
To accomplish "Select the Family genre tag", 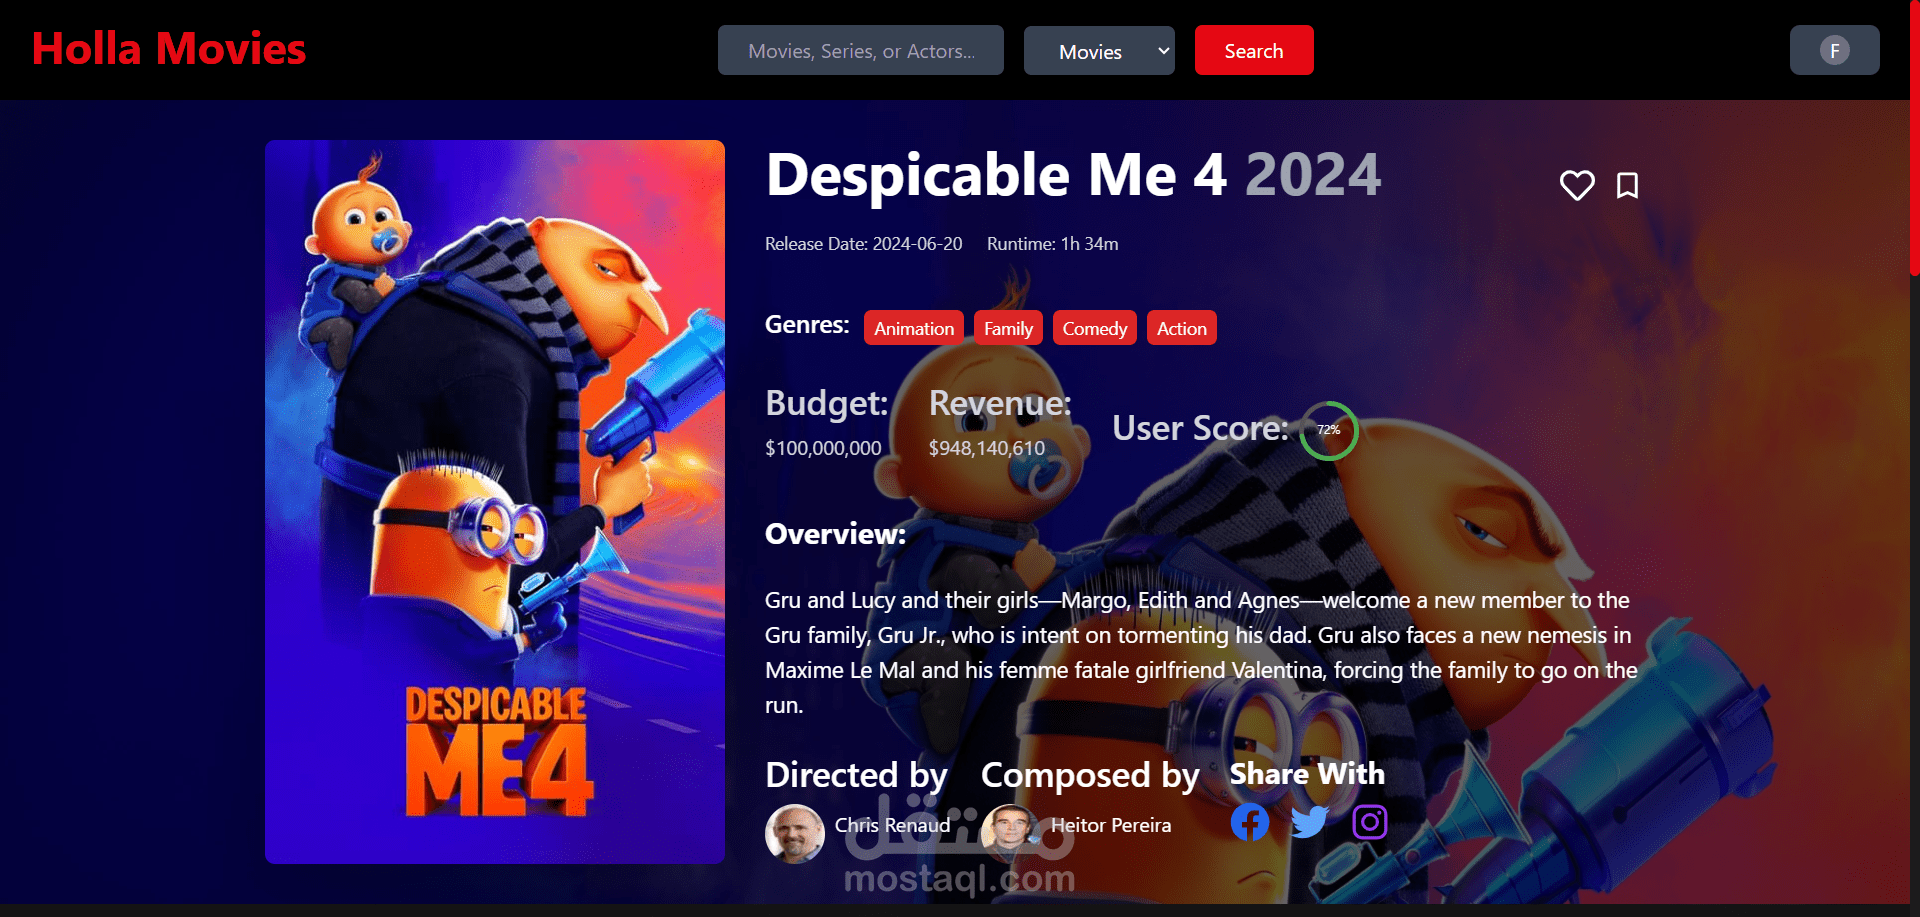I will coord(1008,328).
